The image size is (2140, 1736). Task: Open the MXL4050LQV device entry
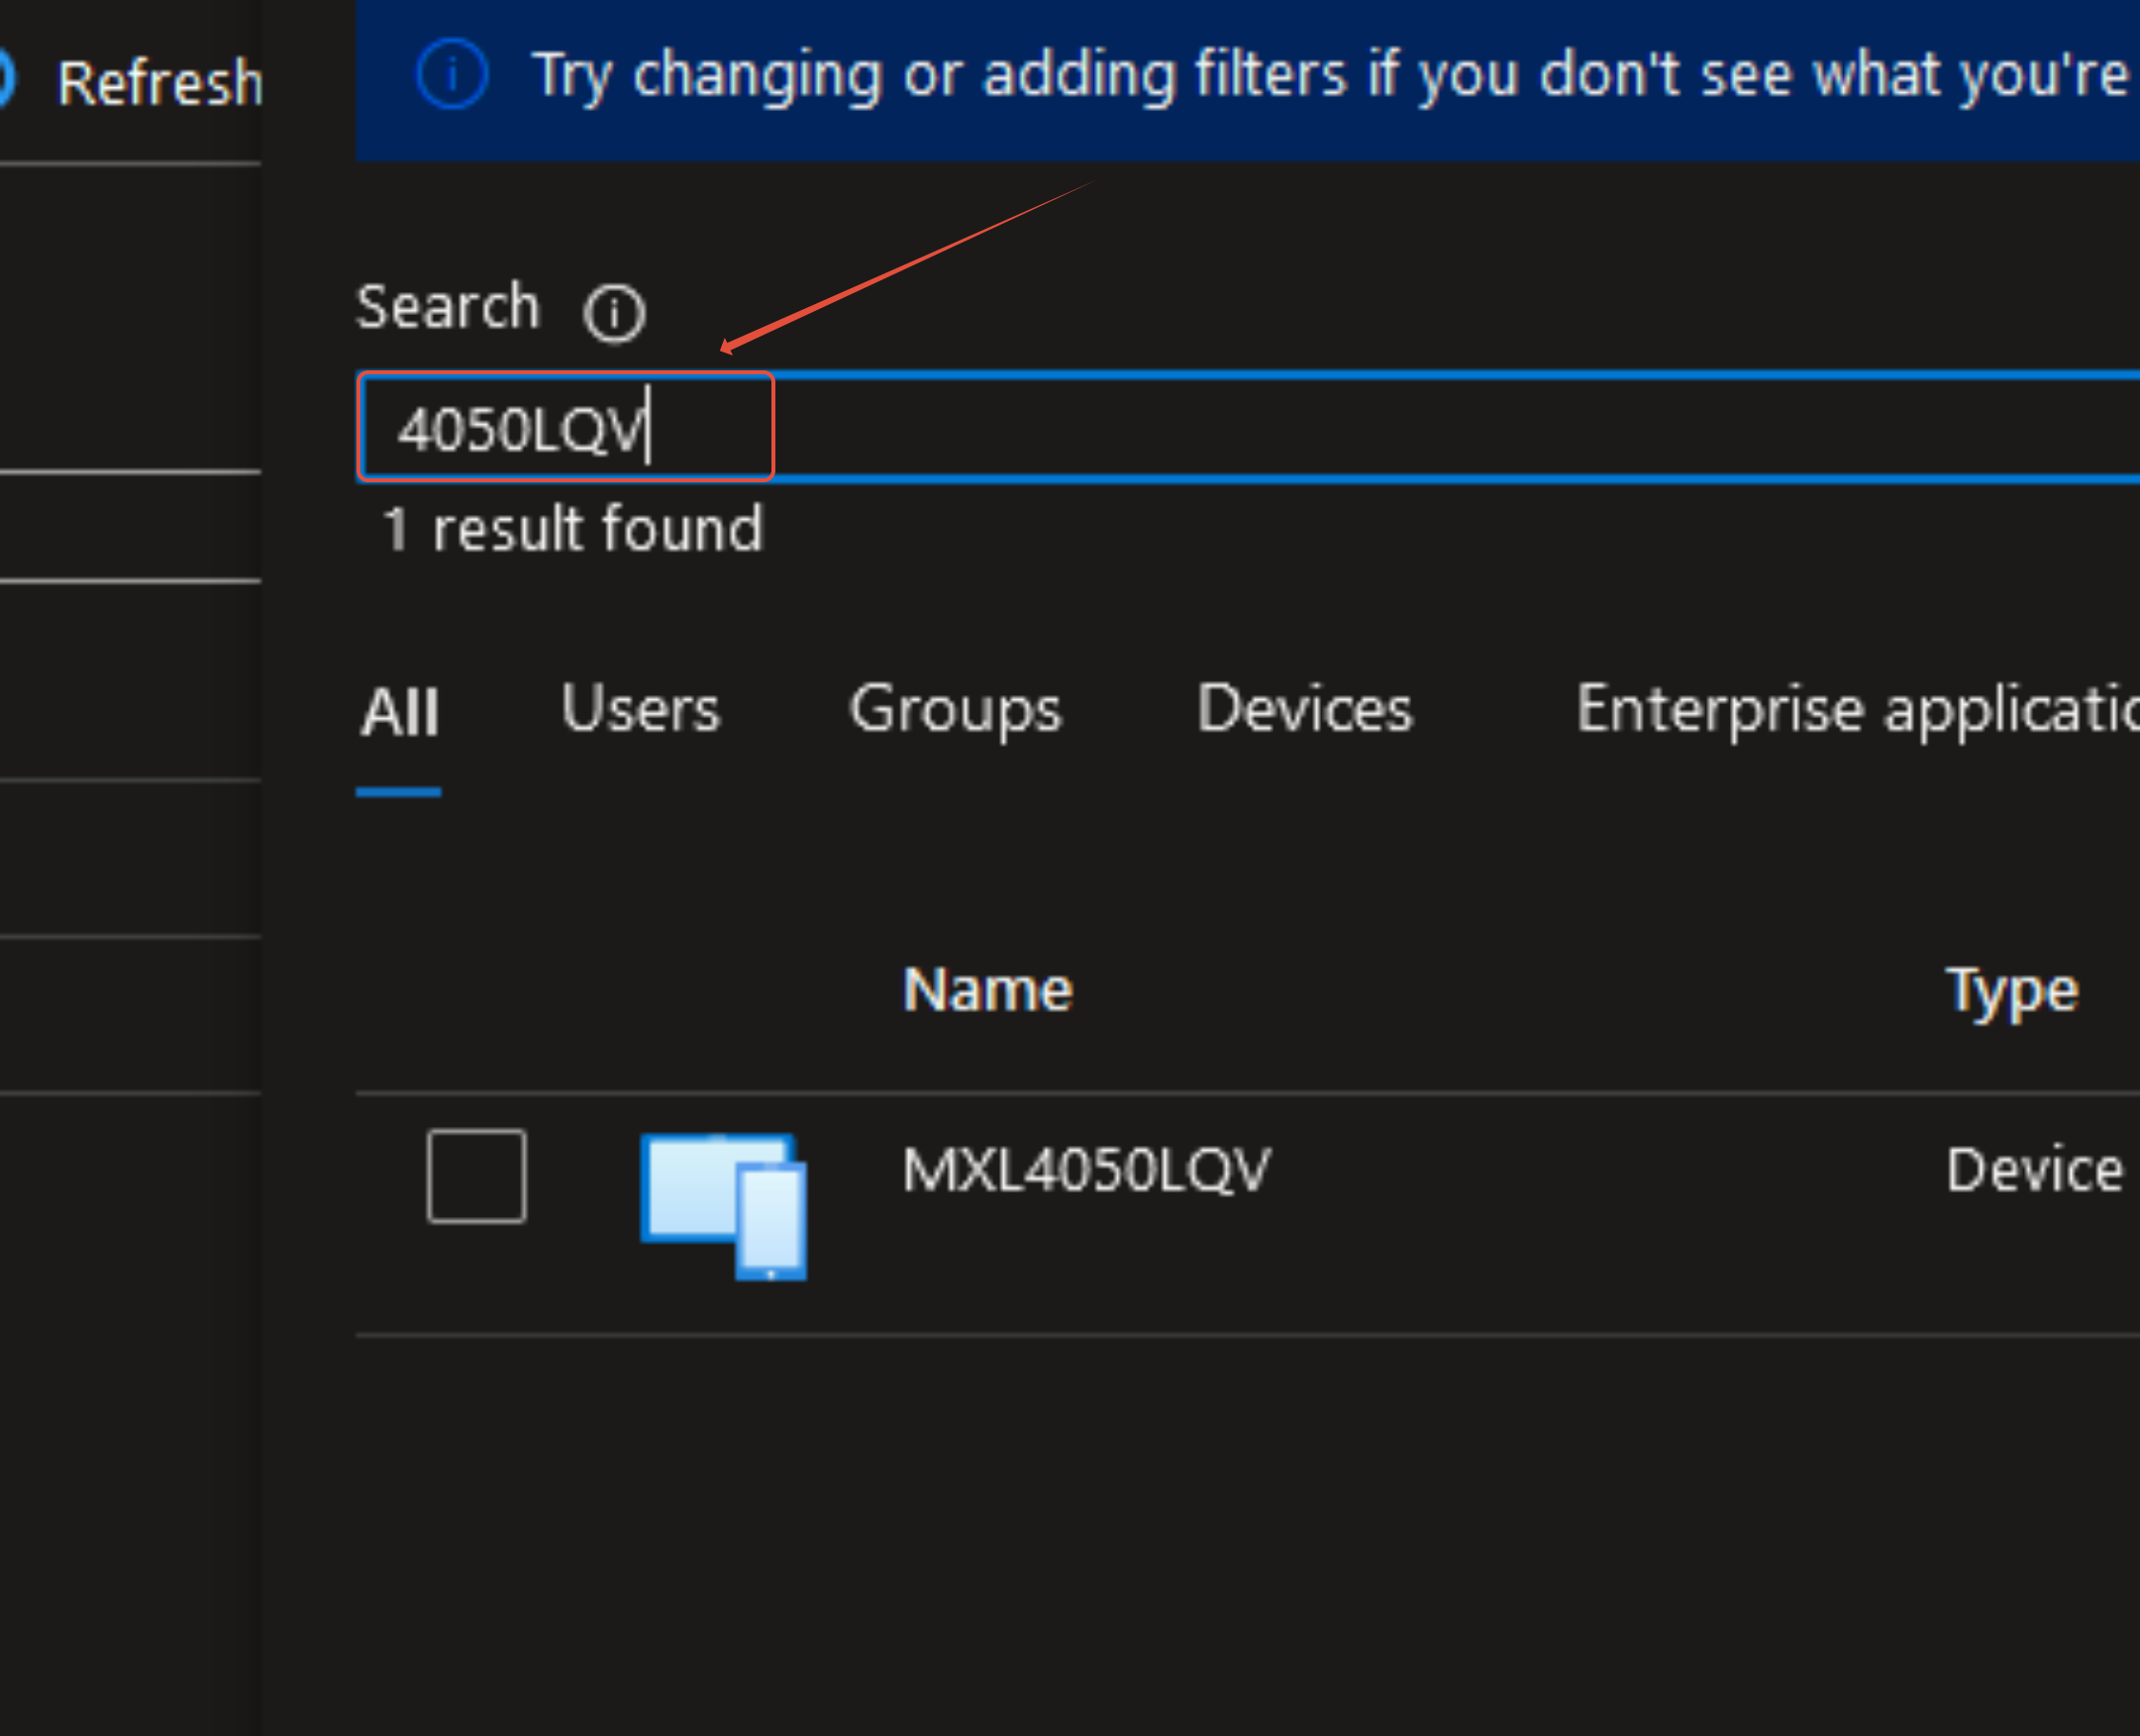1086,1170
